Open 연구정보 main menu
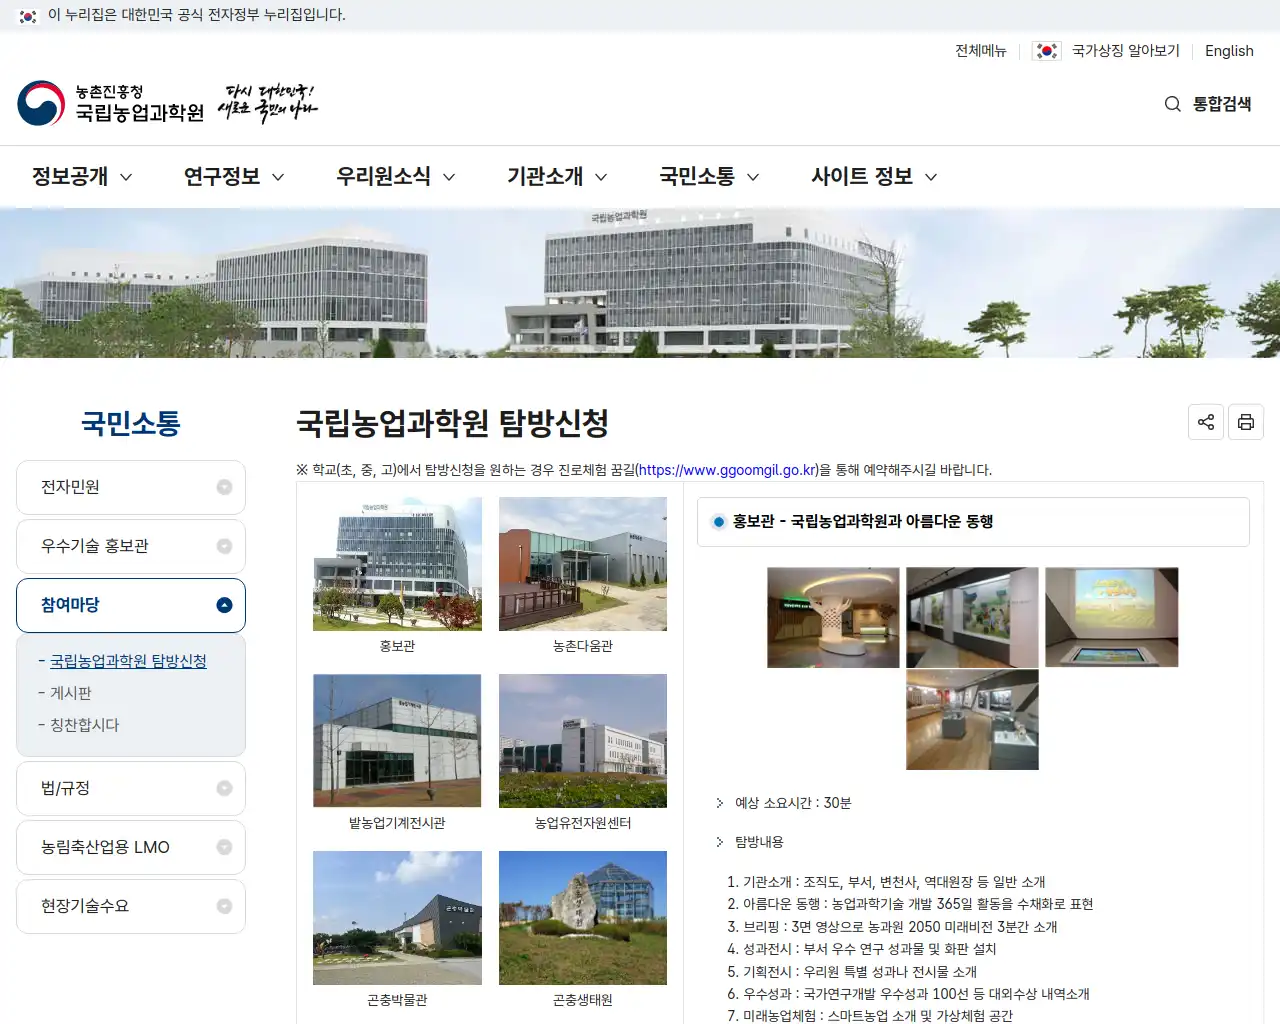This screenshot has width=1280, height=1024. (x=222, y=176)
